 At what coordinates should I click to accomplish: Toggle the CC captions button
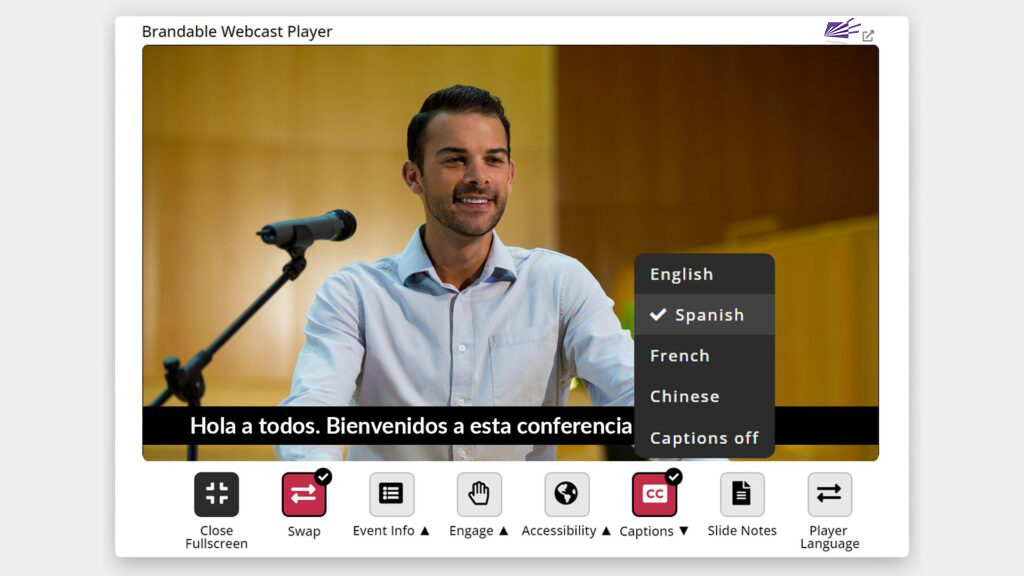654,494
